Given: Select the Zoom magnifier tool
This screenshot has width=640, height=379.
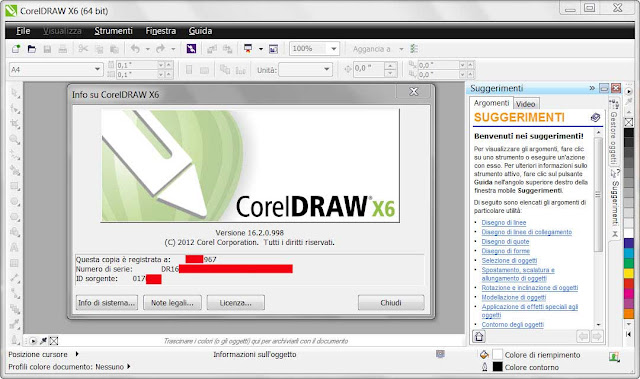Looking at the screenshot, I should point(15,140).
